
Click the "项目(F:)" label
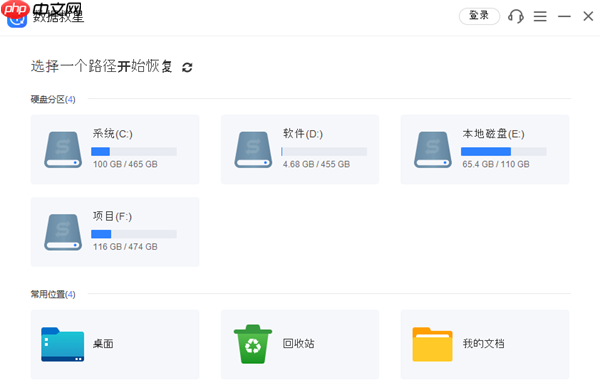pos(112,217)
